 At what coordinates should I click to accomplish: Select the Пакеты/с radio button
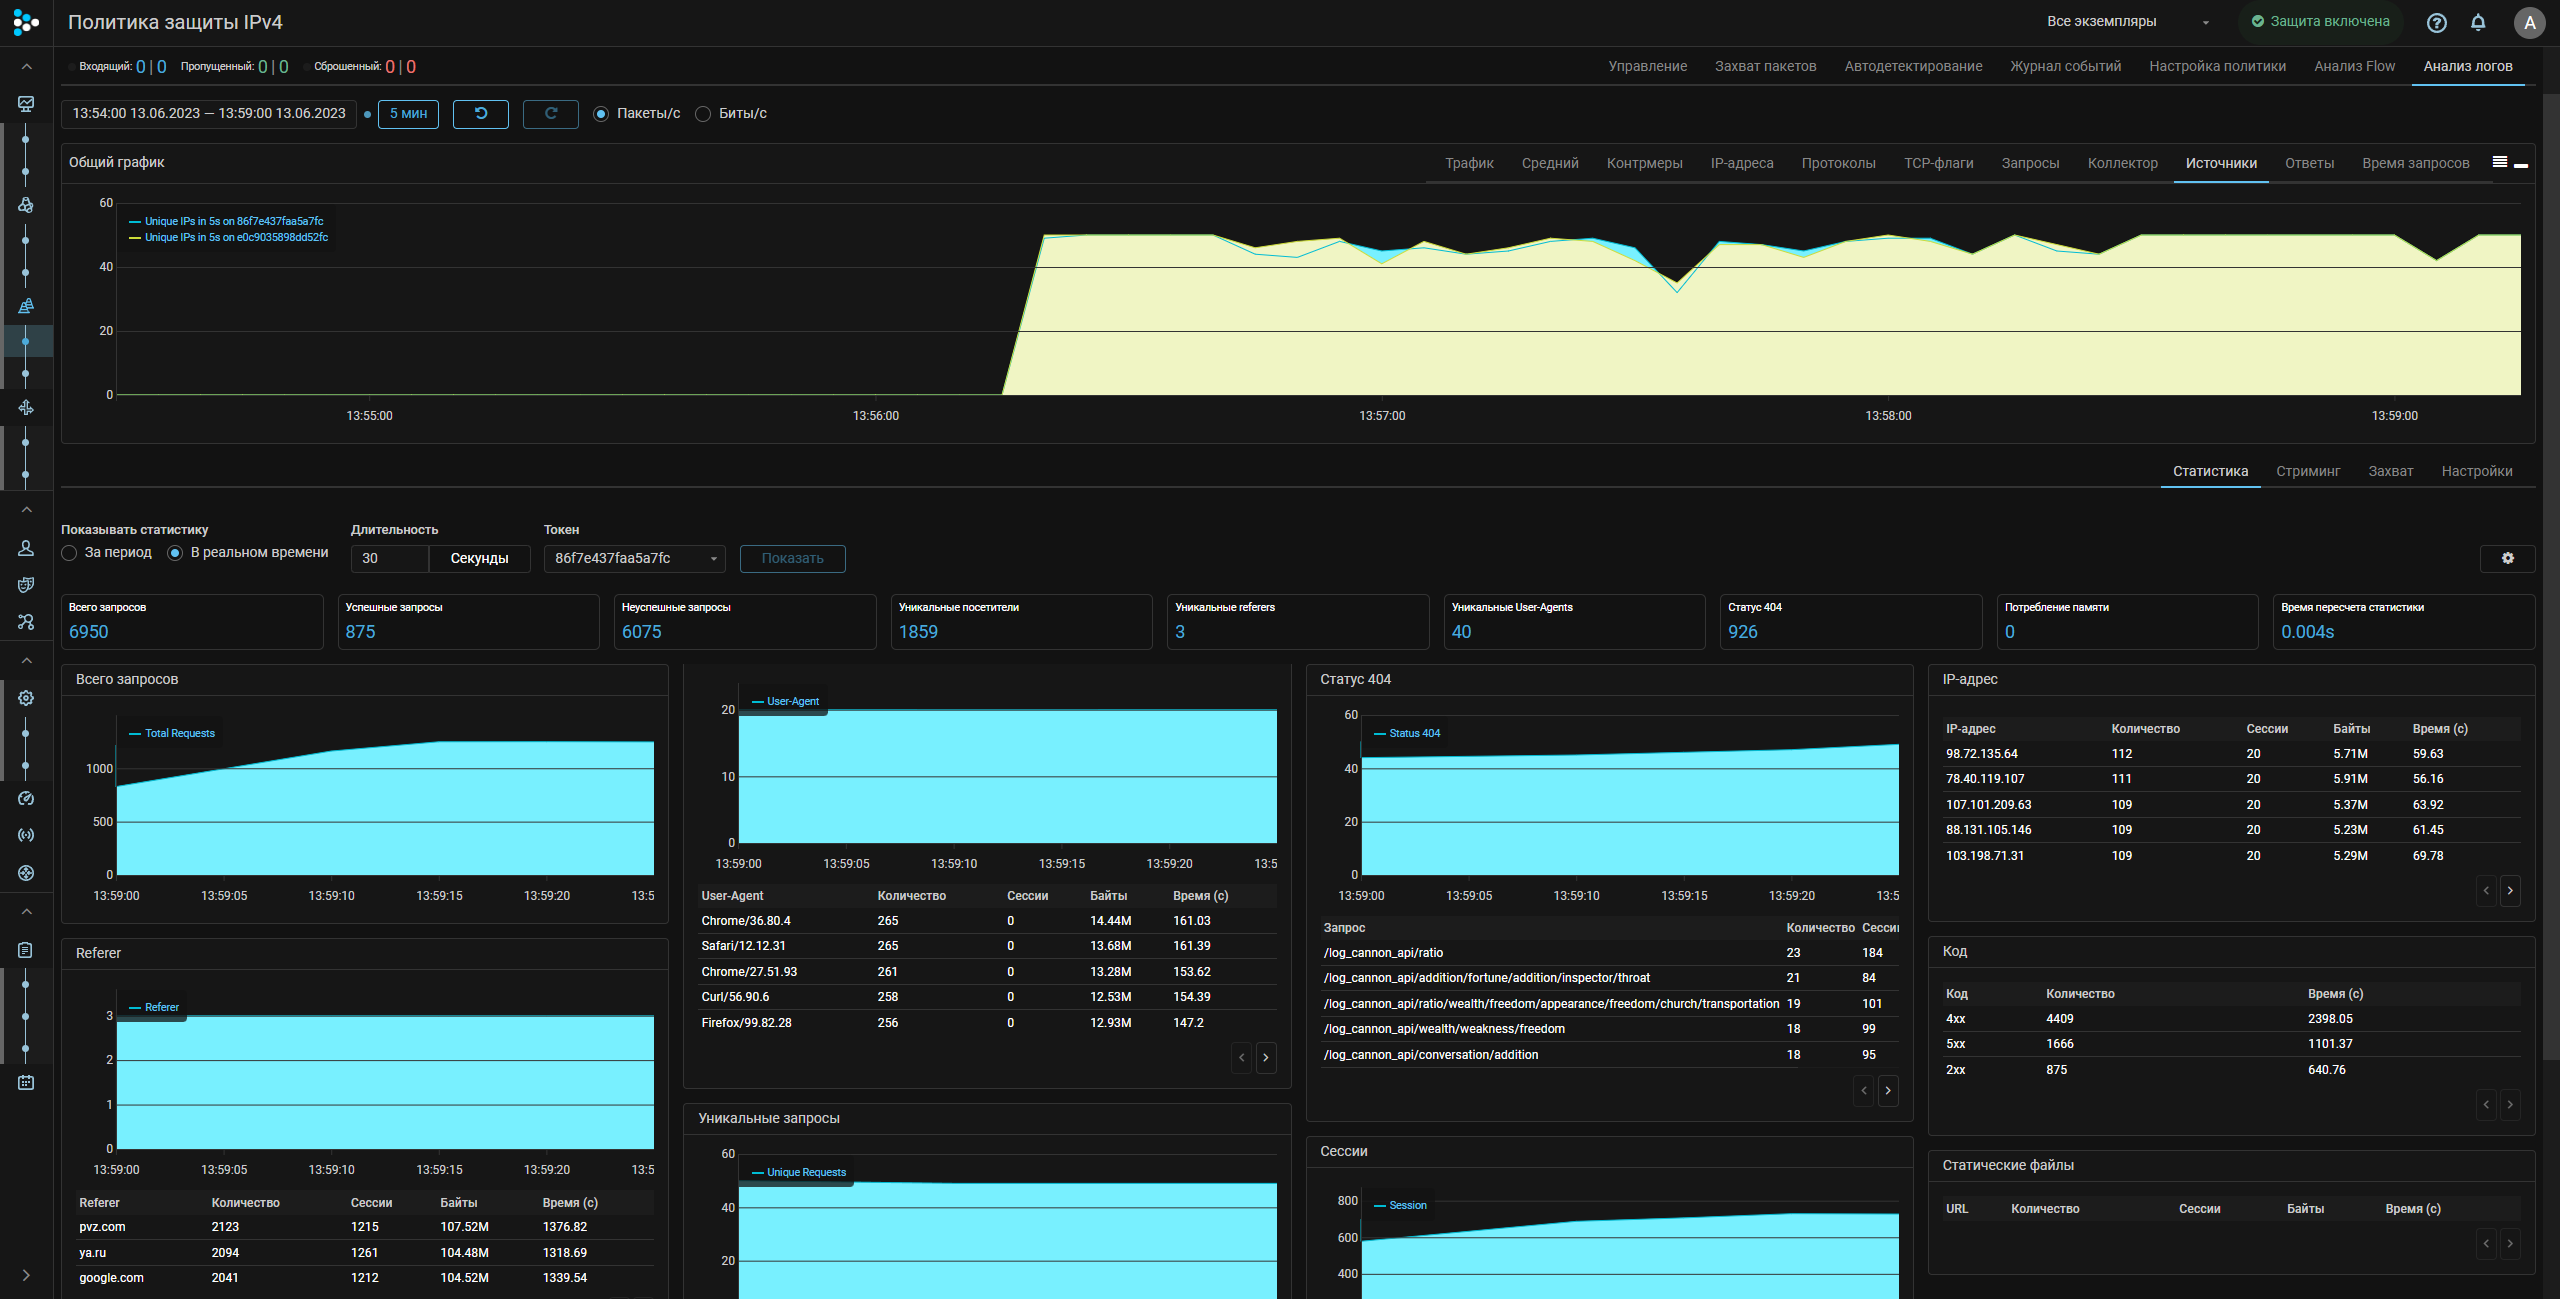[601, 114]
